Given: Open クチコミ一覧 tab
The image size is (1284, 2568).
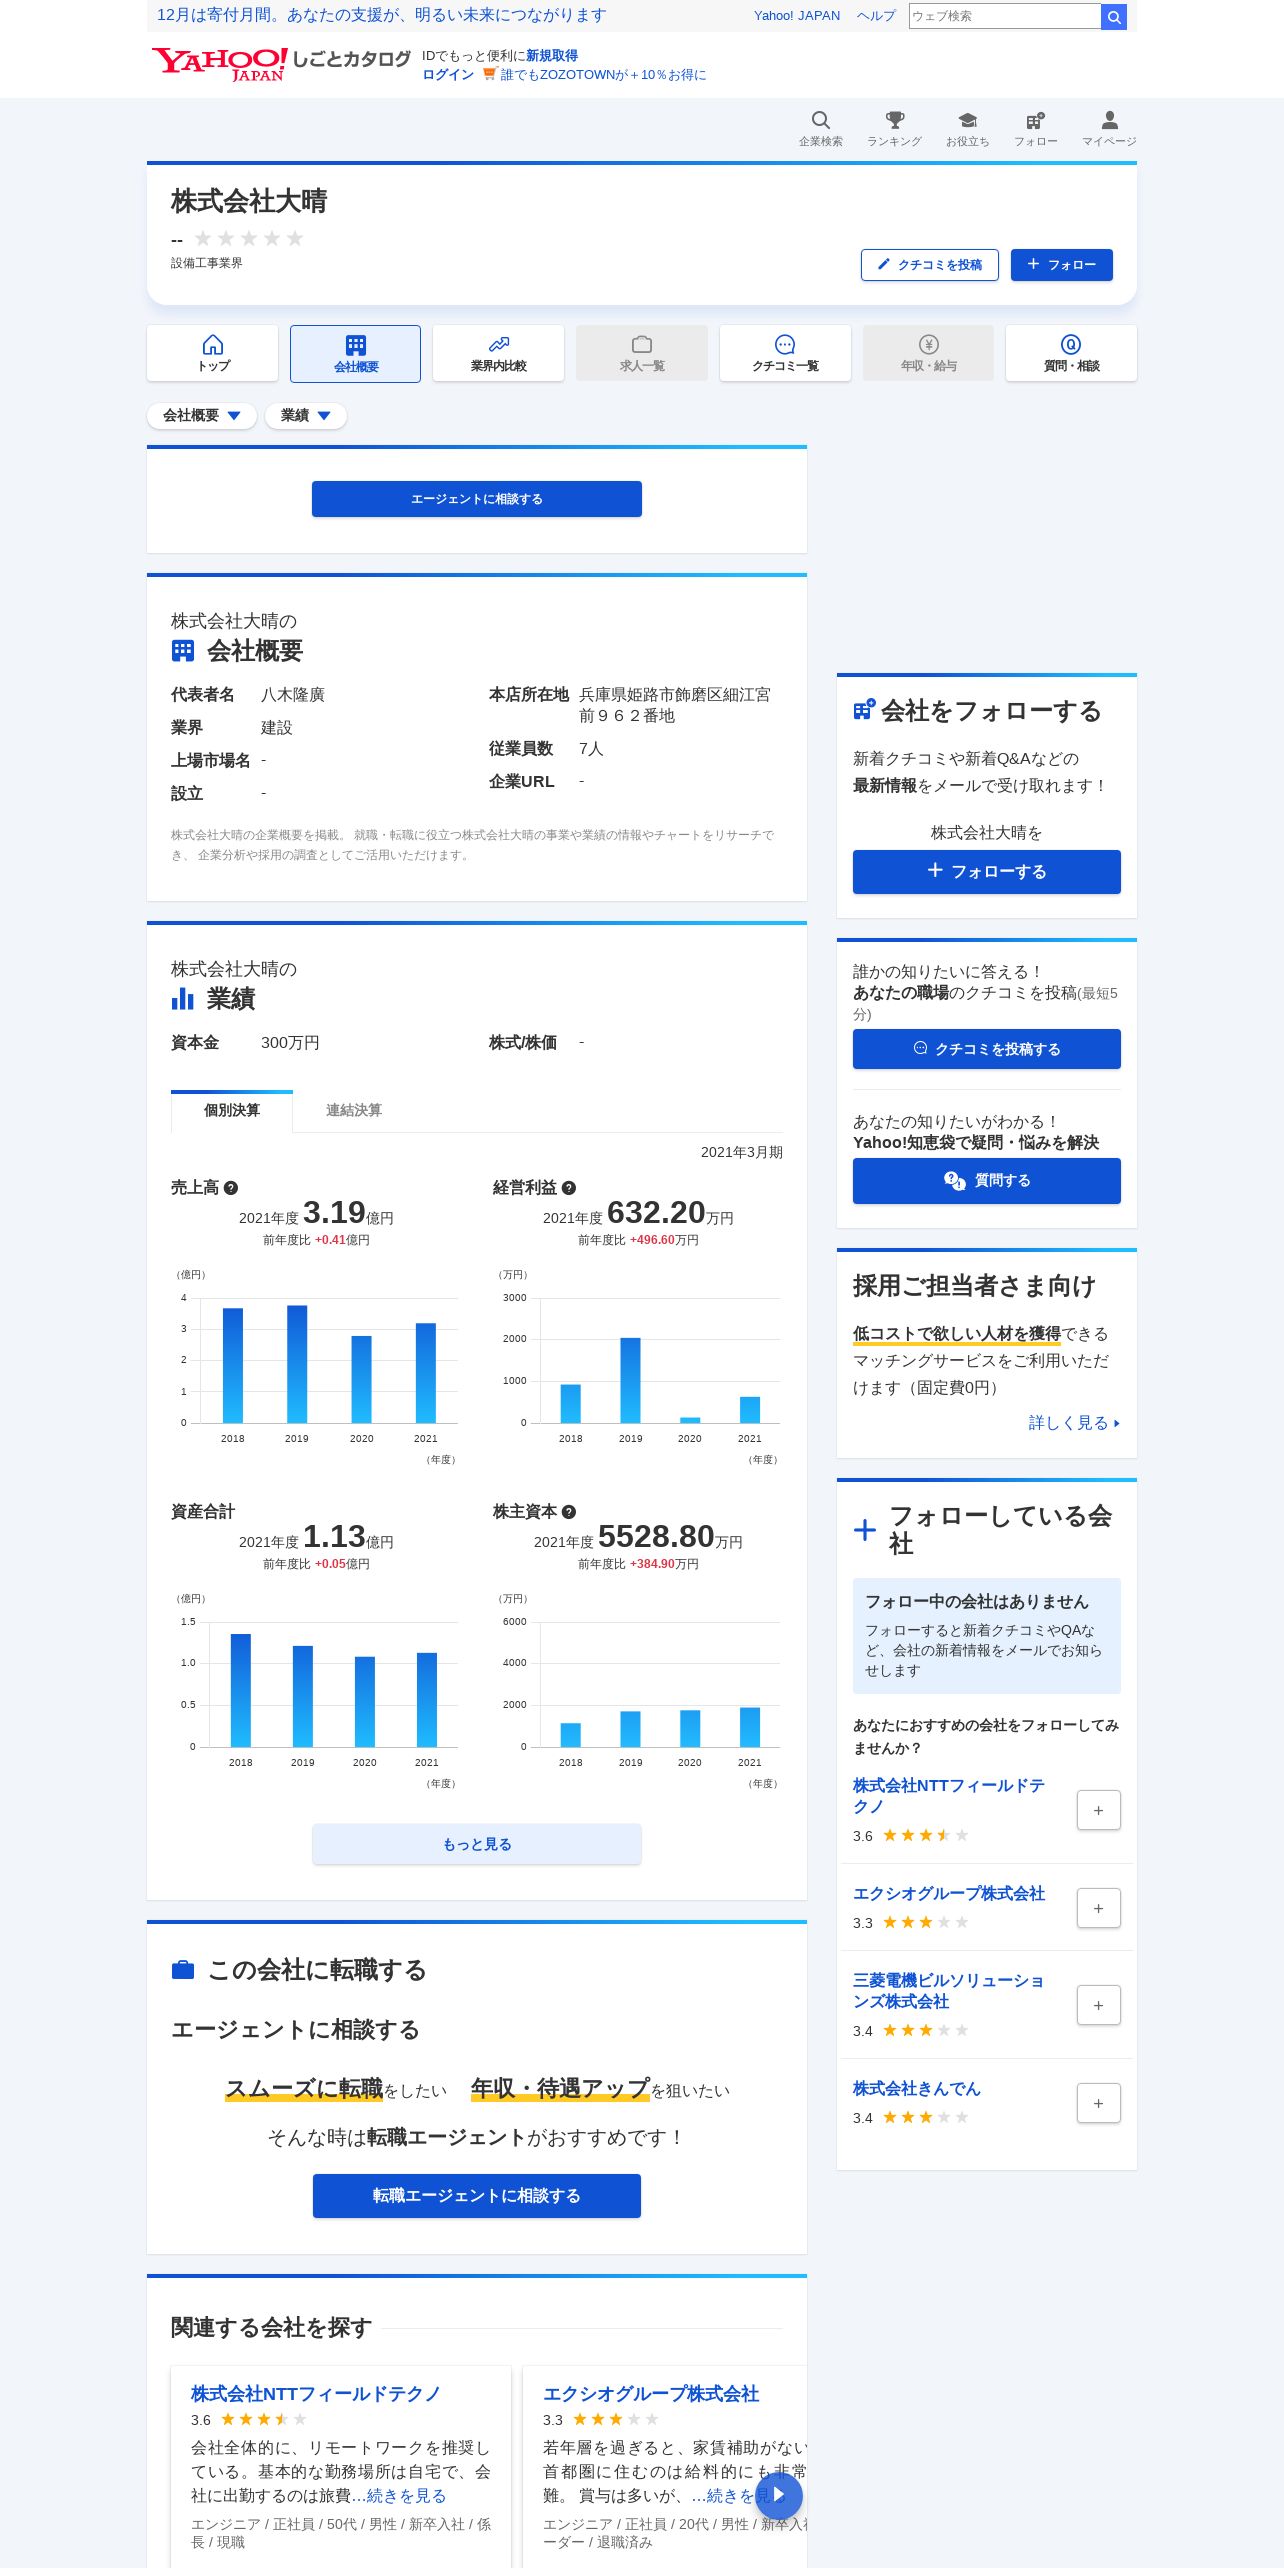Looking at the screenshot, I should (785, 353).
